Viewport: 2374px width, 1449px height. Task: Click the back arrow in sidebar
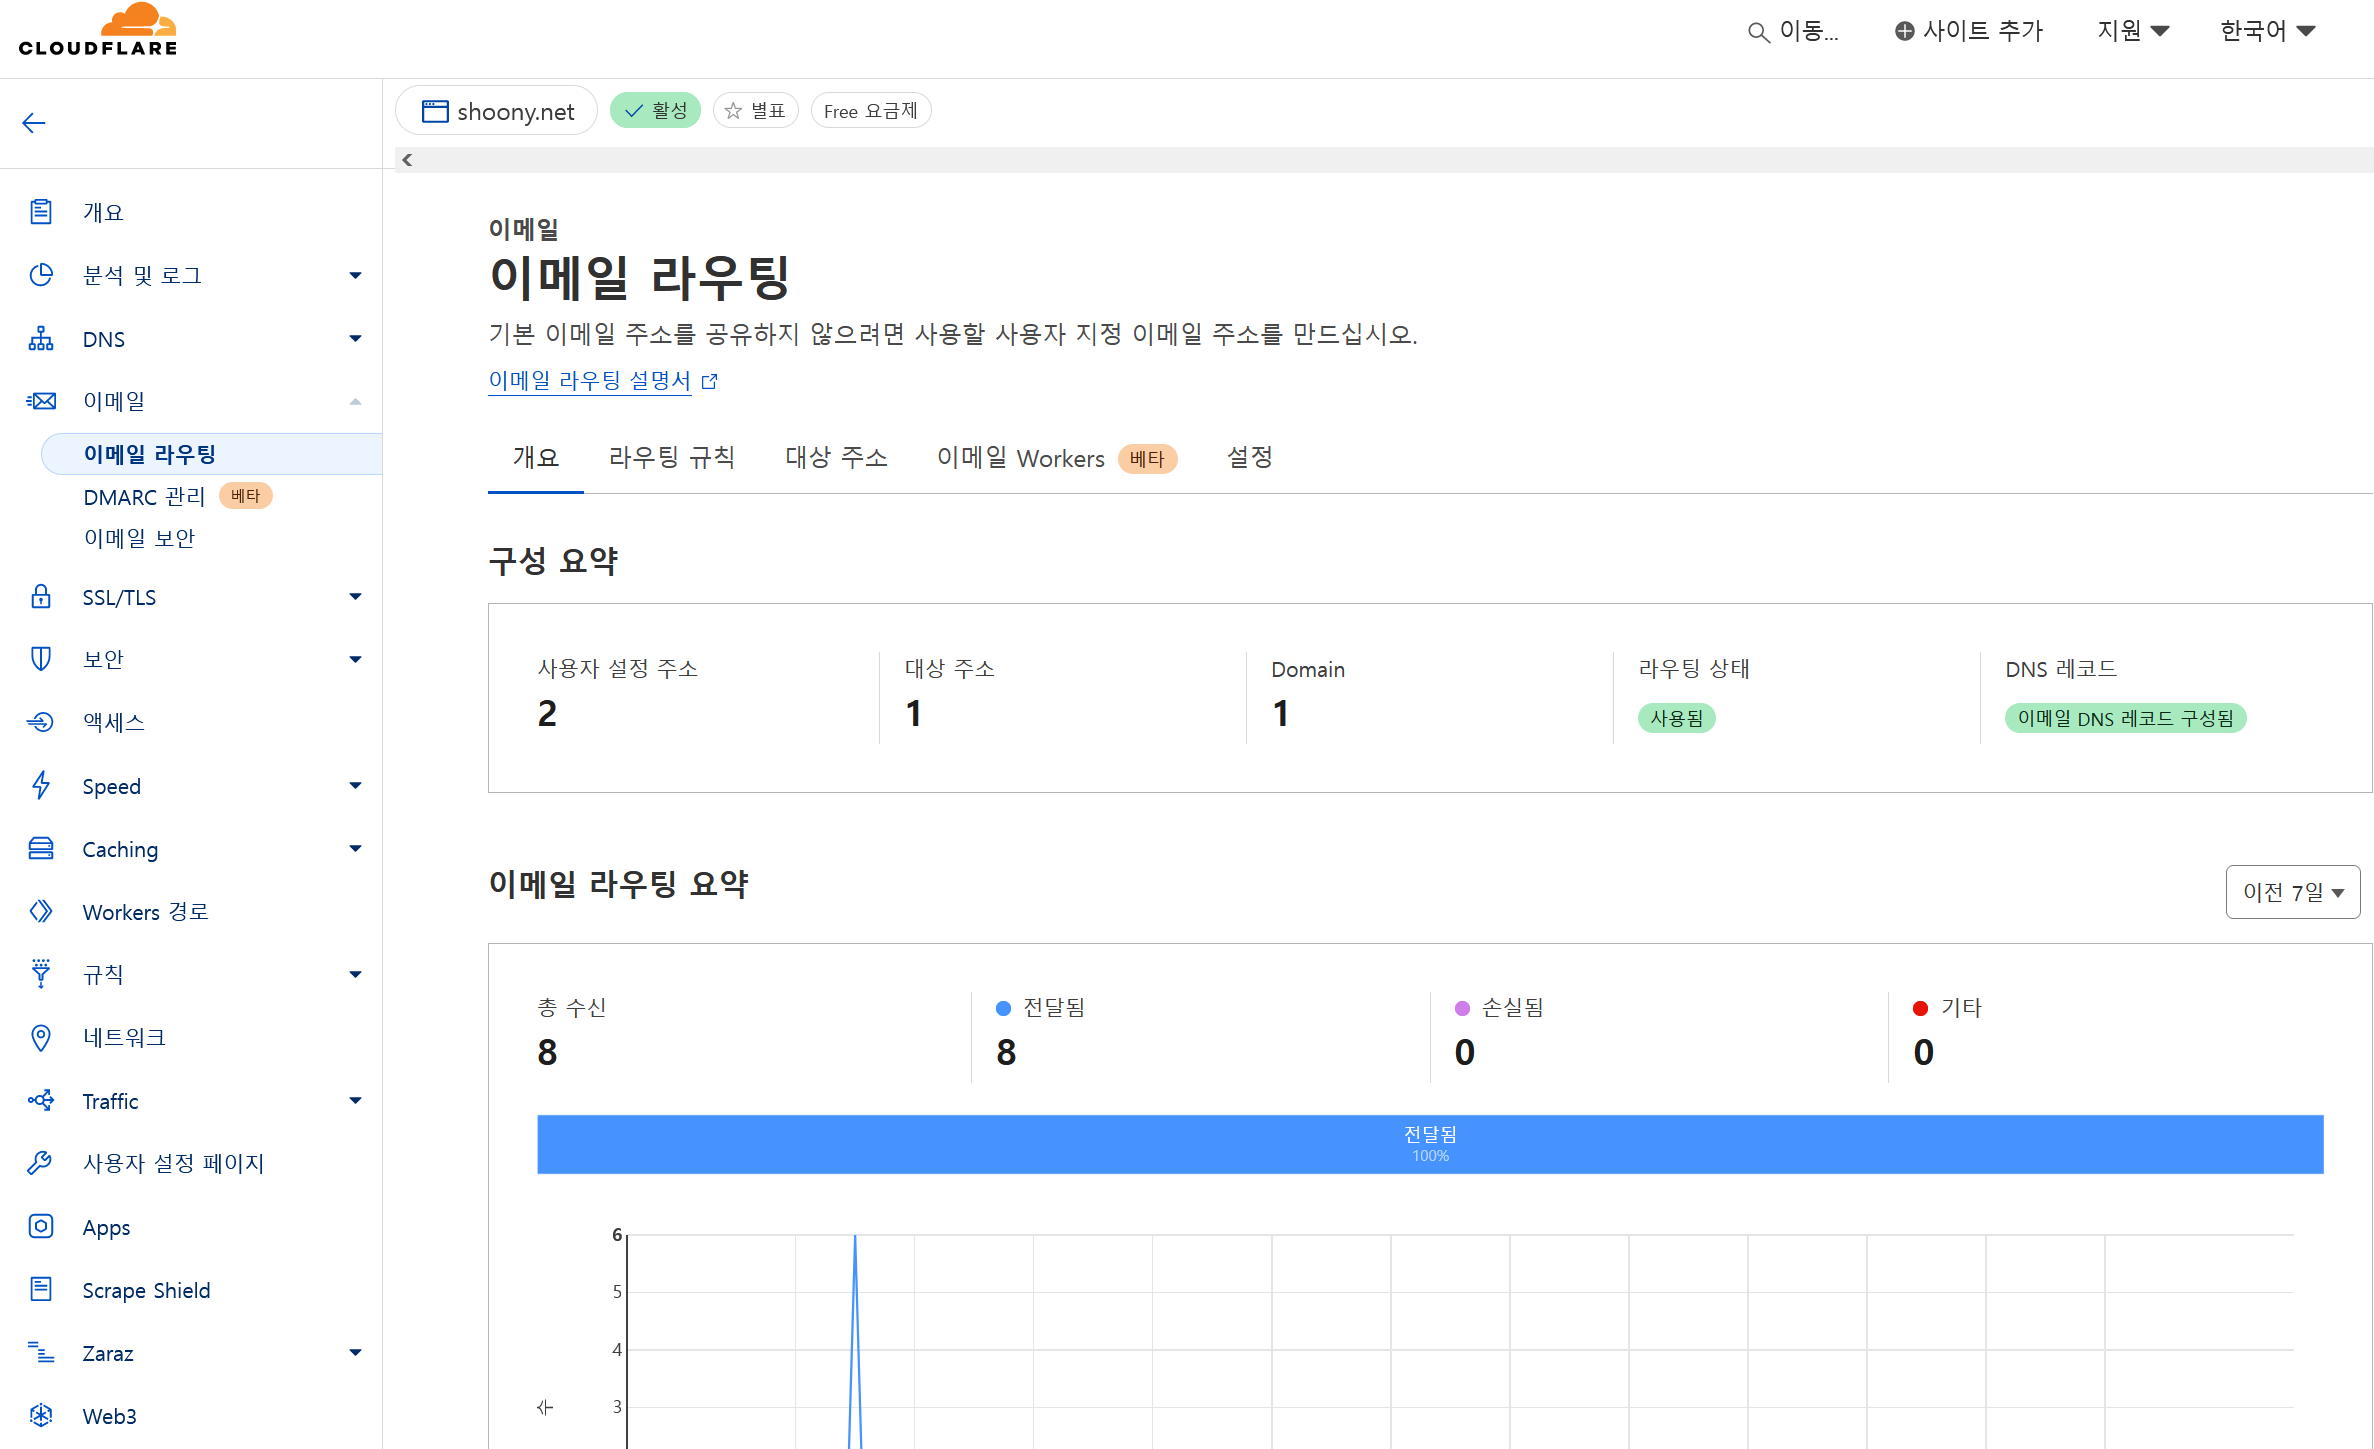(x=34, y=123)
